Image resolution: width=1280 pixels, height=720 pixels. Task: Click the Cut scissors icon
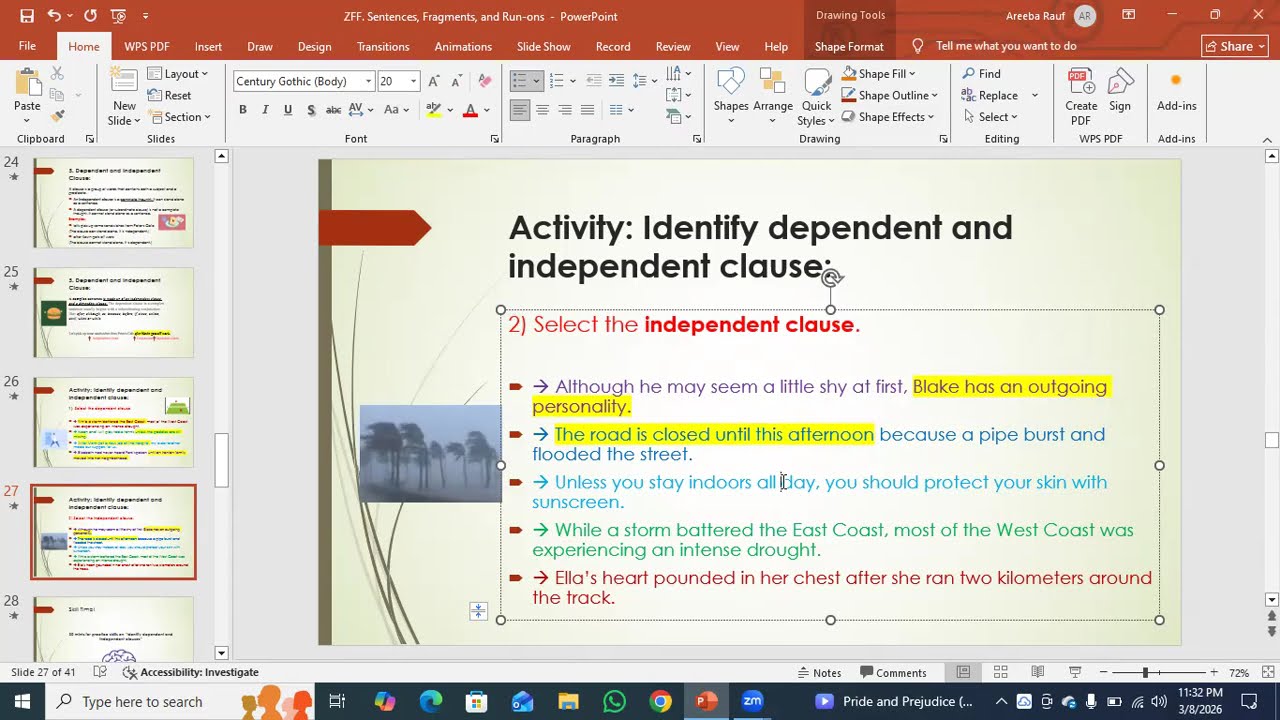click(x=57, y=74)
